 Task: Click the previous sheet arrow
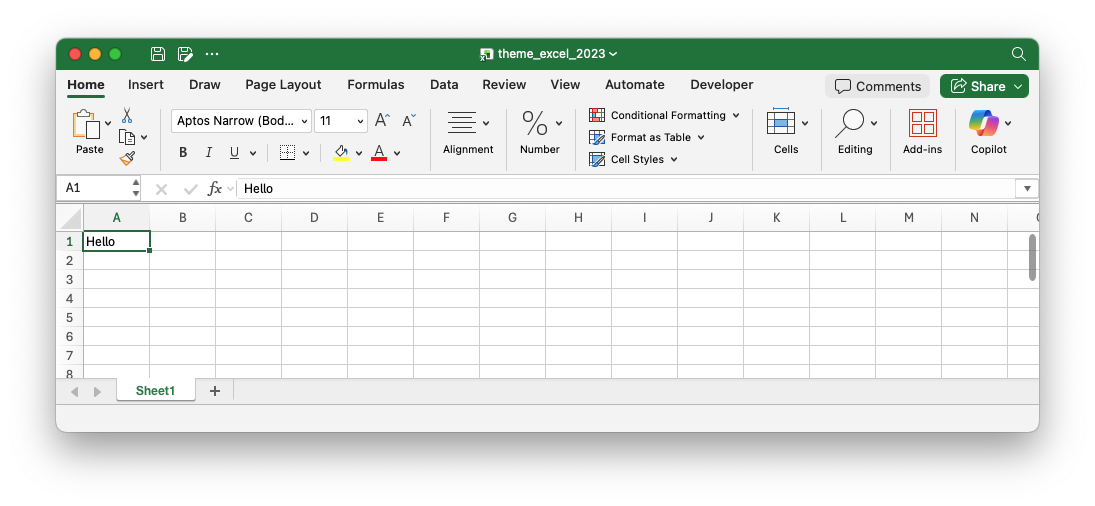tap(75, 392)
